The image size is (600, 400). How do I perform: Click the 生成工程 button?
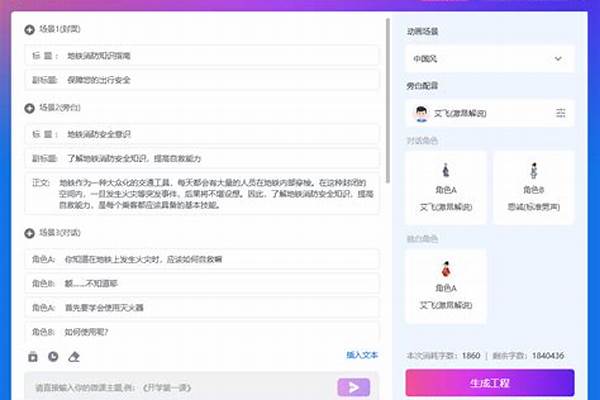(490, 383)
